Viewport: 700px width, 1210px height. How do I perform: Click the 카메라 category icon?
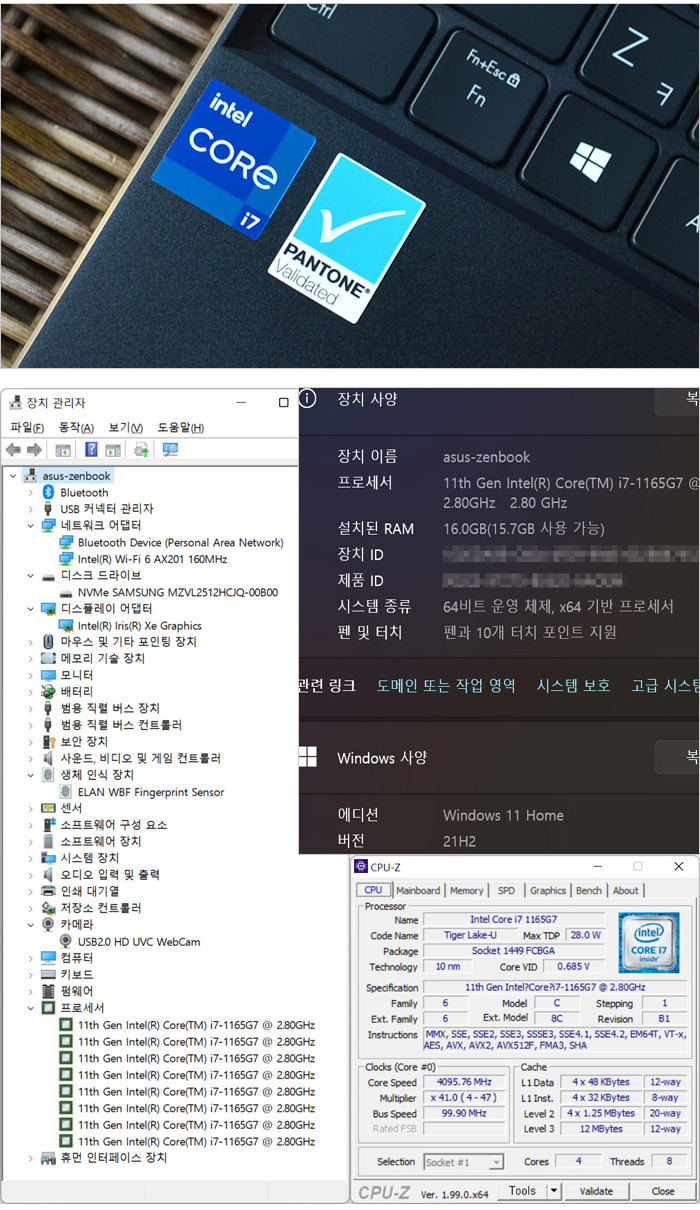tap(48, 924)
